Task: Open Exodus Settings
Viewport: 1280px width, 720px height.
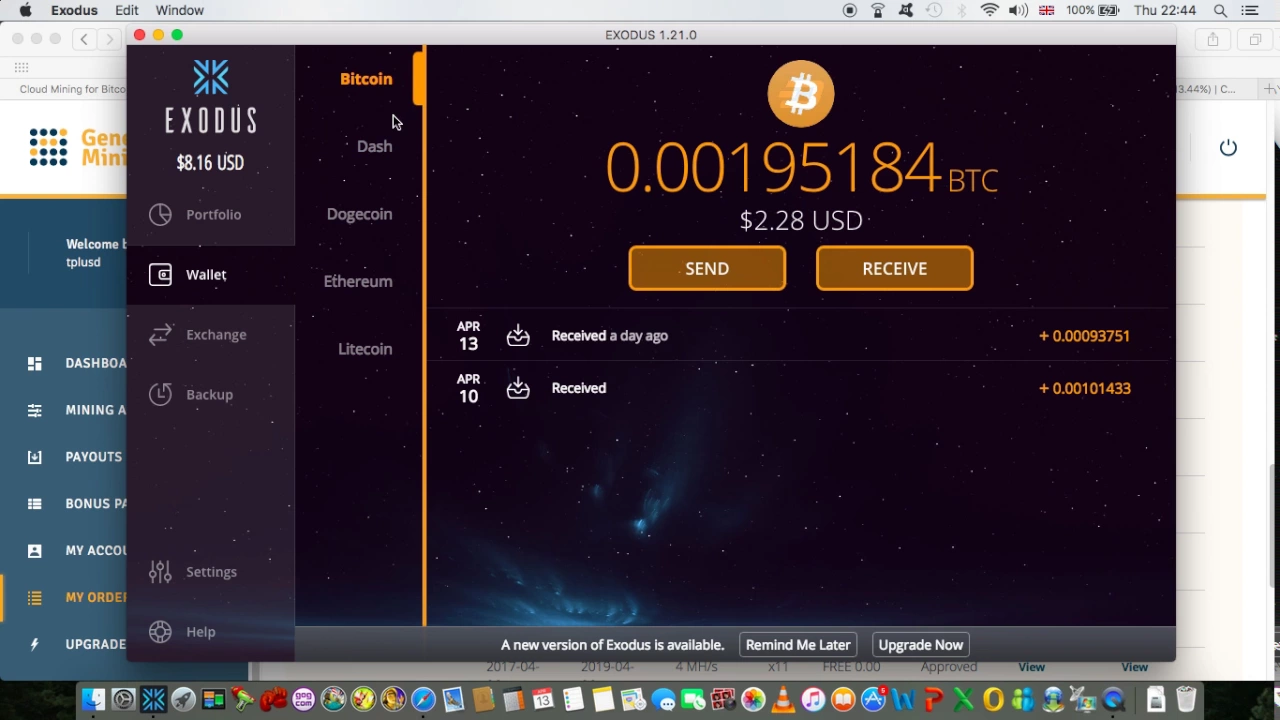Action: pos(211,571)
